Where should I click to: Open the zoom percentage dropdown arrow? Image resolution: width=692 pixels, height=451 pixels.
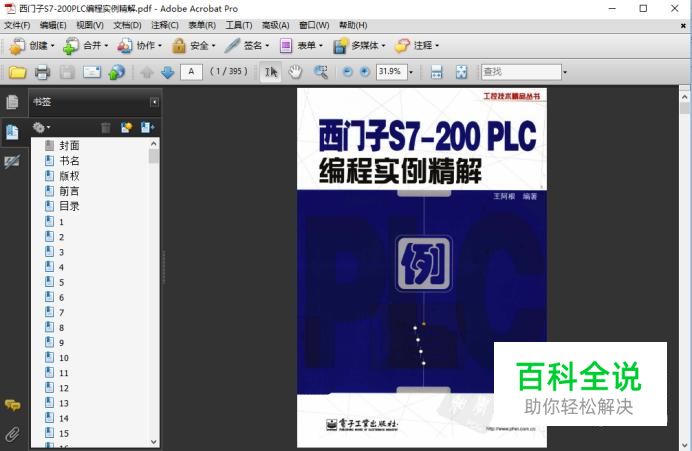[x=411, y=72]
